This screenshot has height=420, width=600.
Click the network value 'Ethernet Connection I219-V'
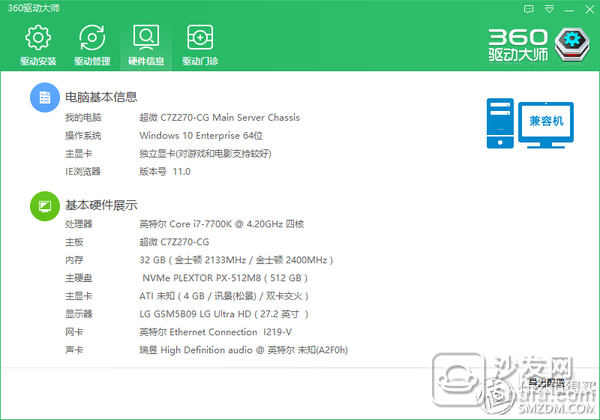click(231, 332)
